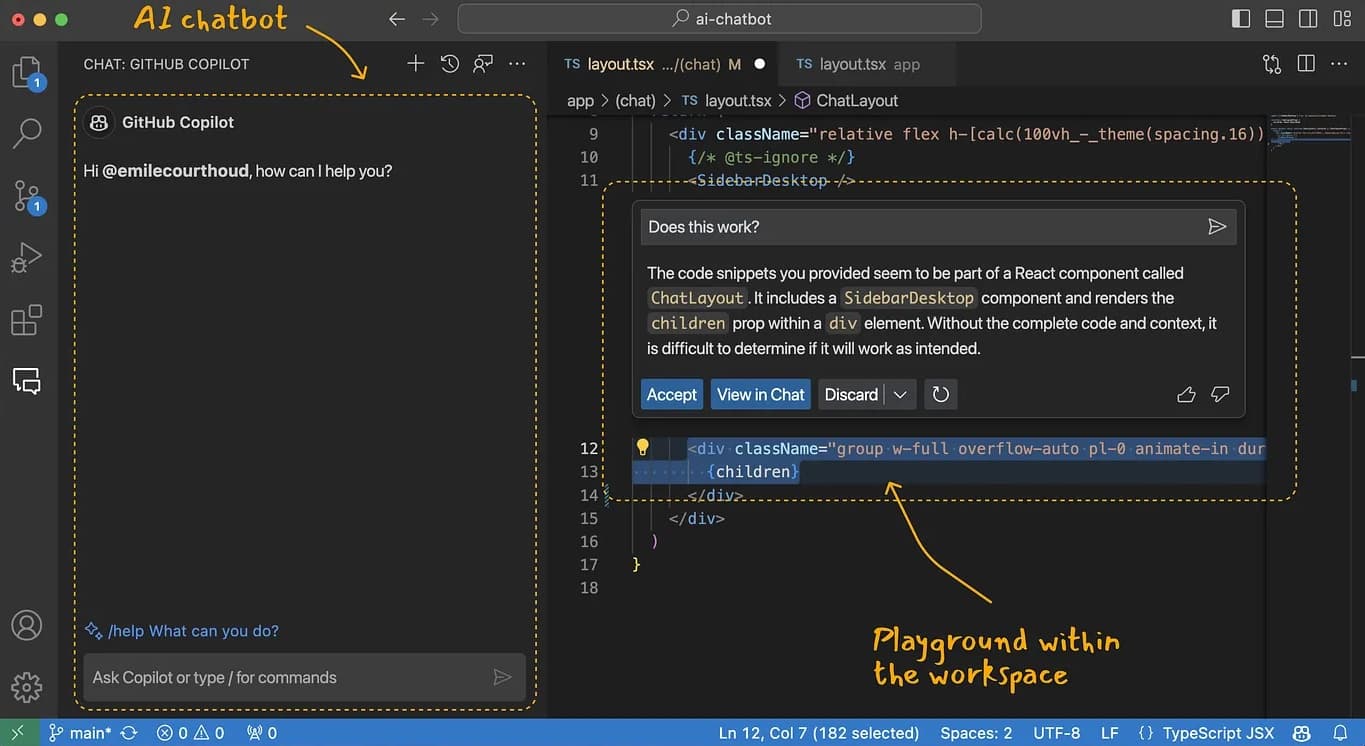Open chat panel more actions ellipsis
Image resolution: width=1365 pixels, height=746 pixels.
point(517,64)
